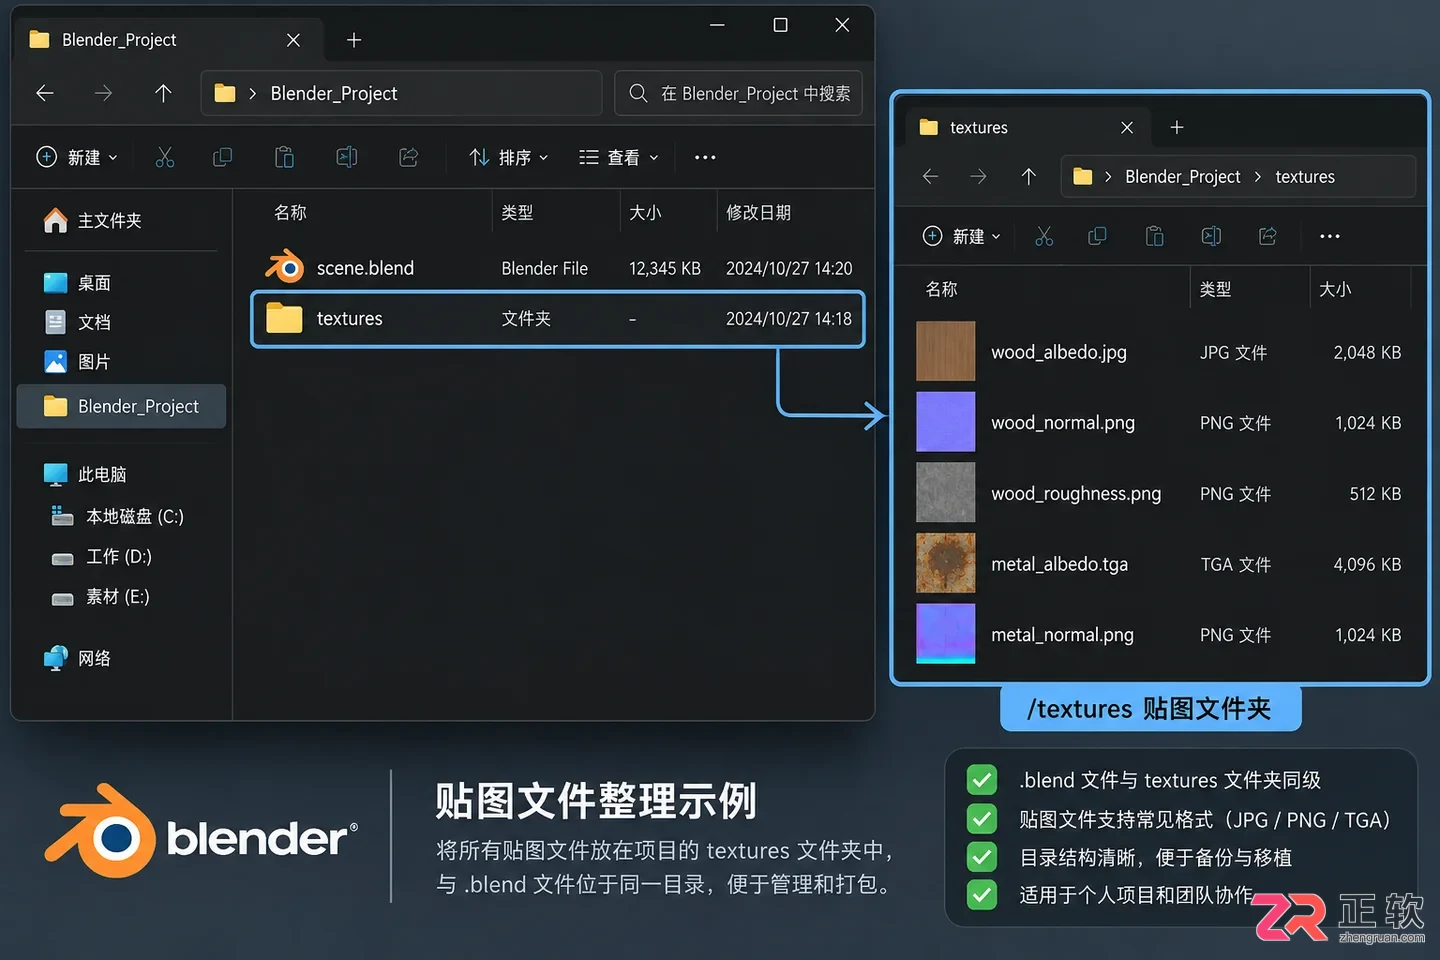This screenshot has height=960, width=1440.
Task: Go forward in textures window
Action: click(x=978, y=176)
